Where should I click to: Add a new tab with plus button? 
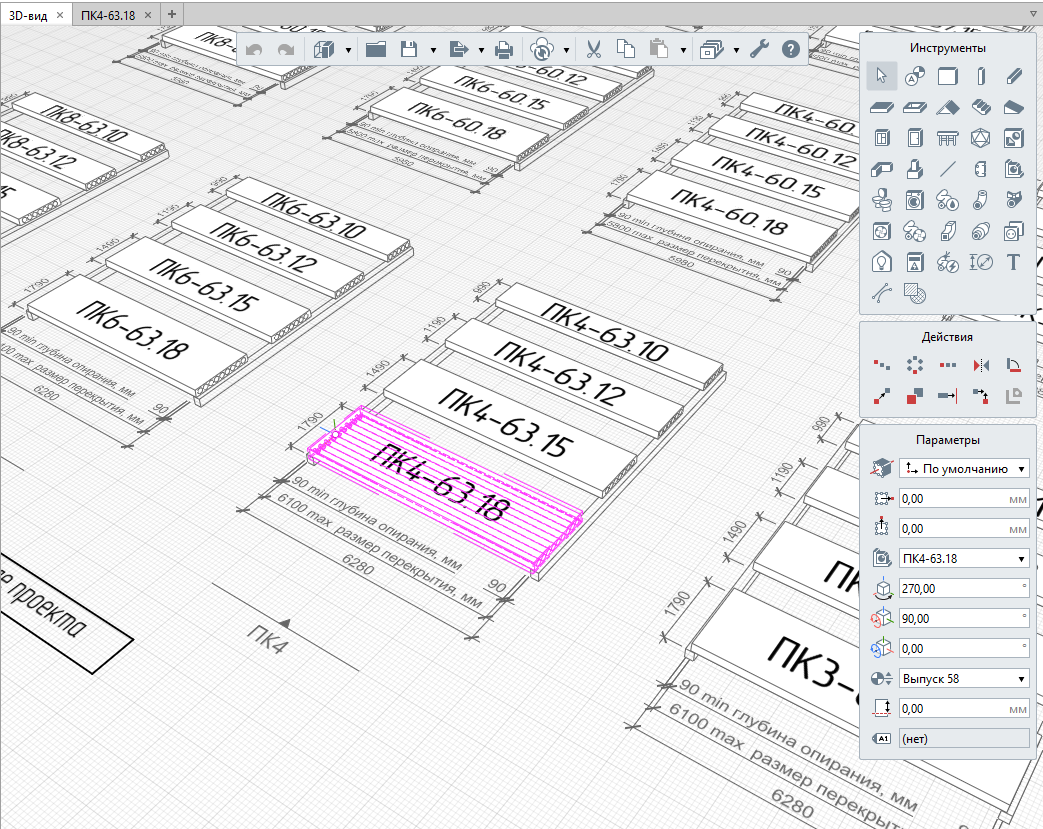171,14
